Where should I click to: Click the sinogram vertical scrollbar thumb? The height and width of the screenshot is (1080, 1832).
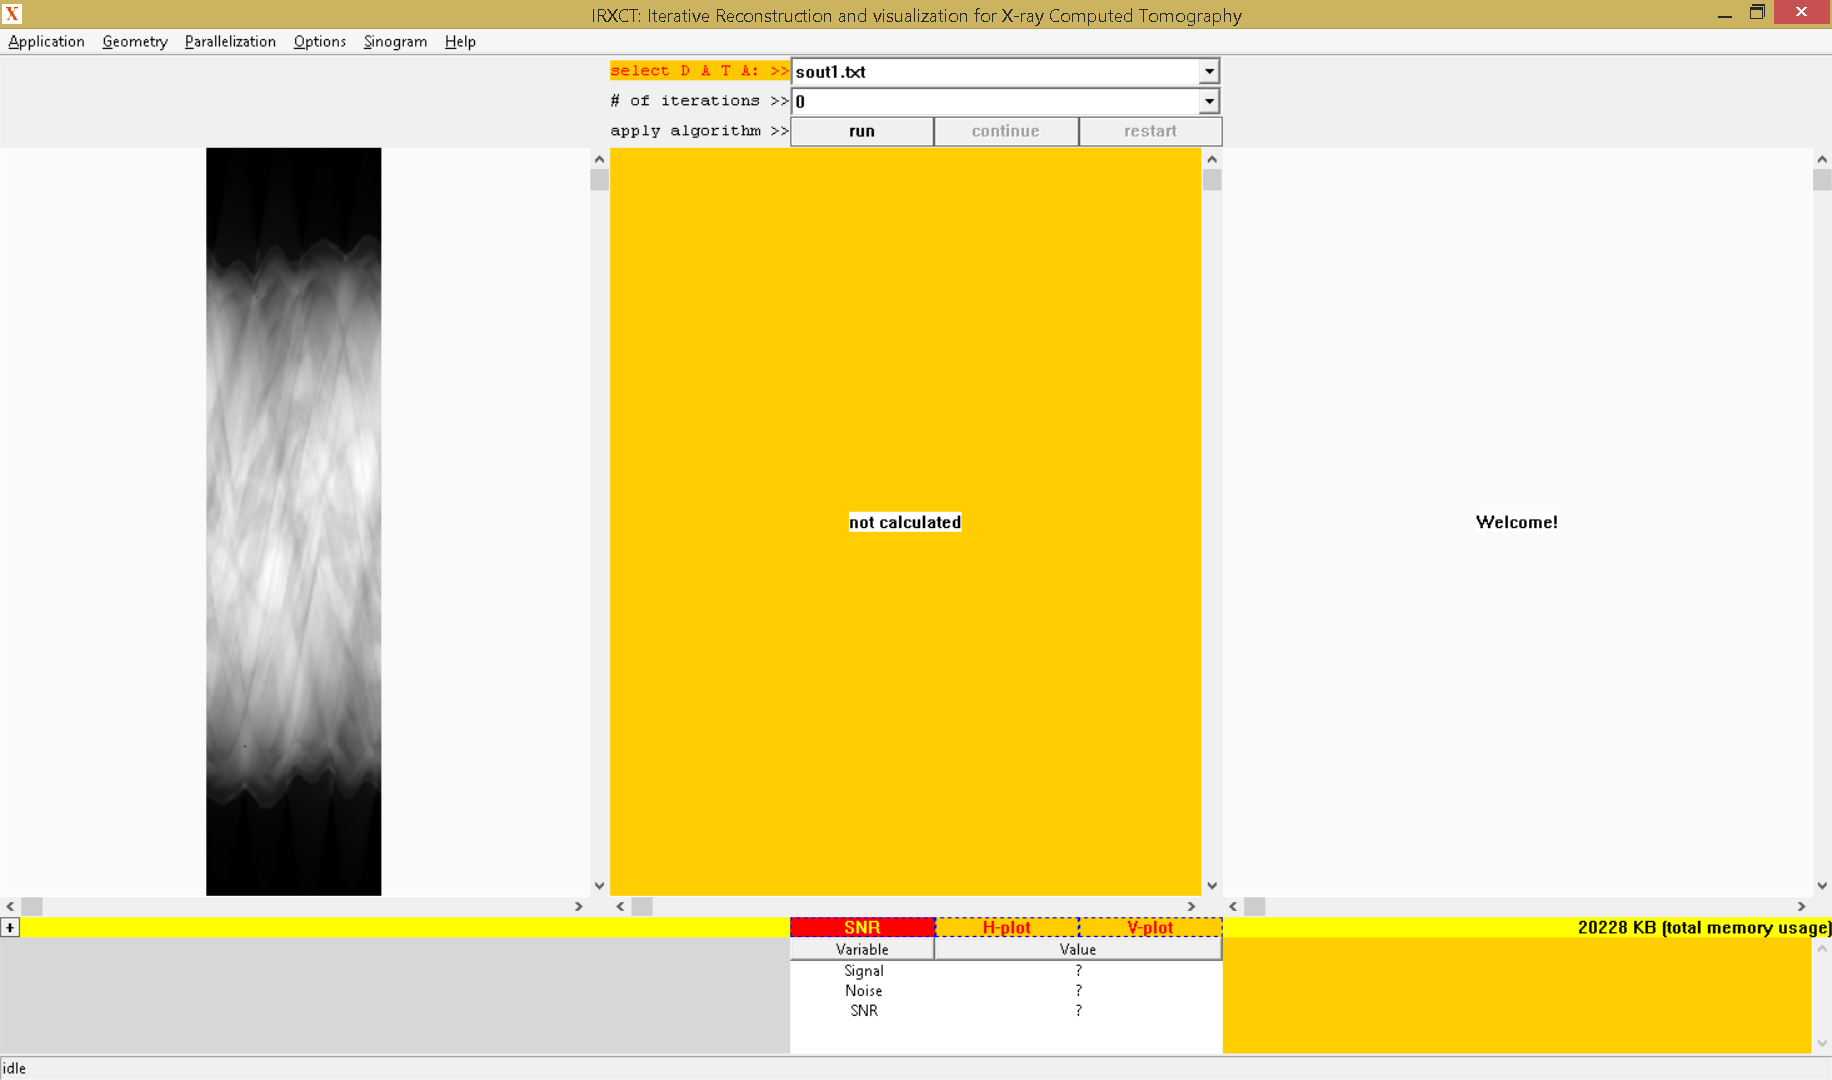pos(599,180)
